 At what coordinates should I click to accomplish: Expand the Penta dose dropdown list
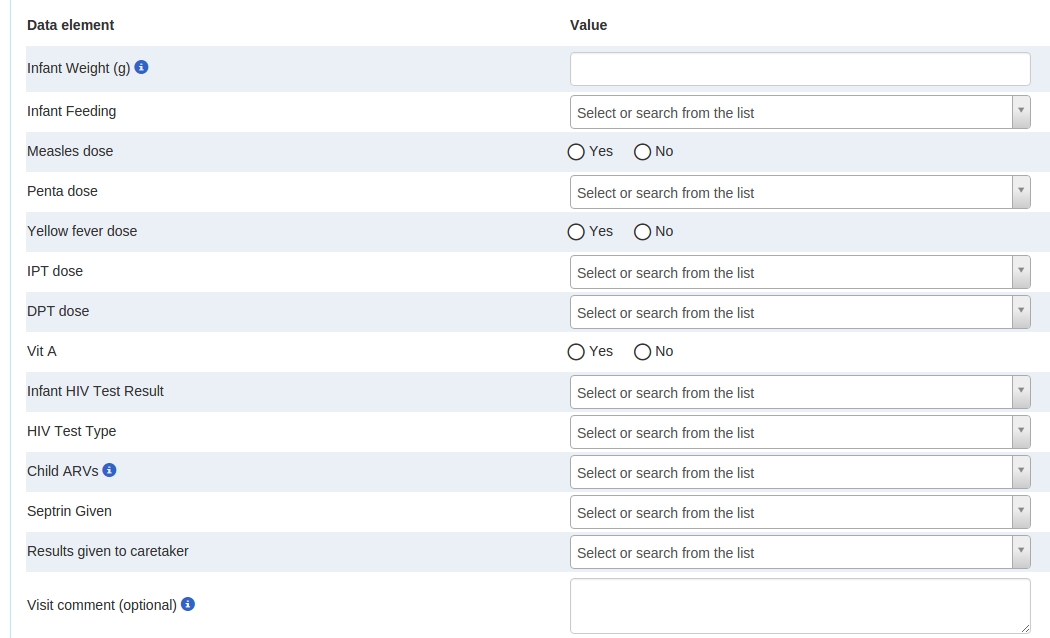pyautogui.click(x=800, y=192)
